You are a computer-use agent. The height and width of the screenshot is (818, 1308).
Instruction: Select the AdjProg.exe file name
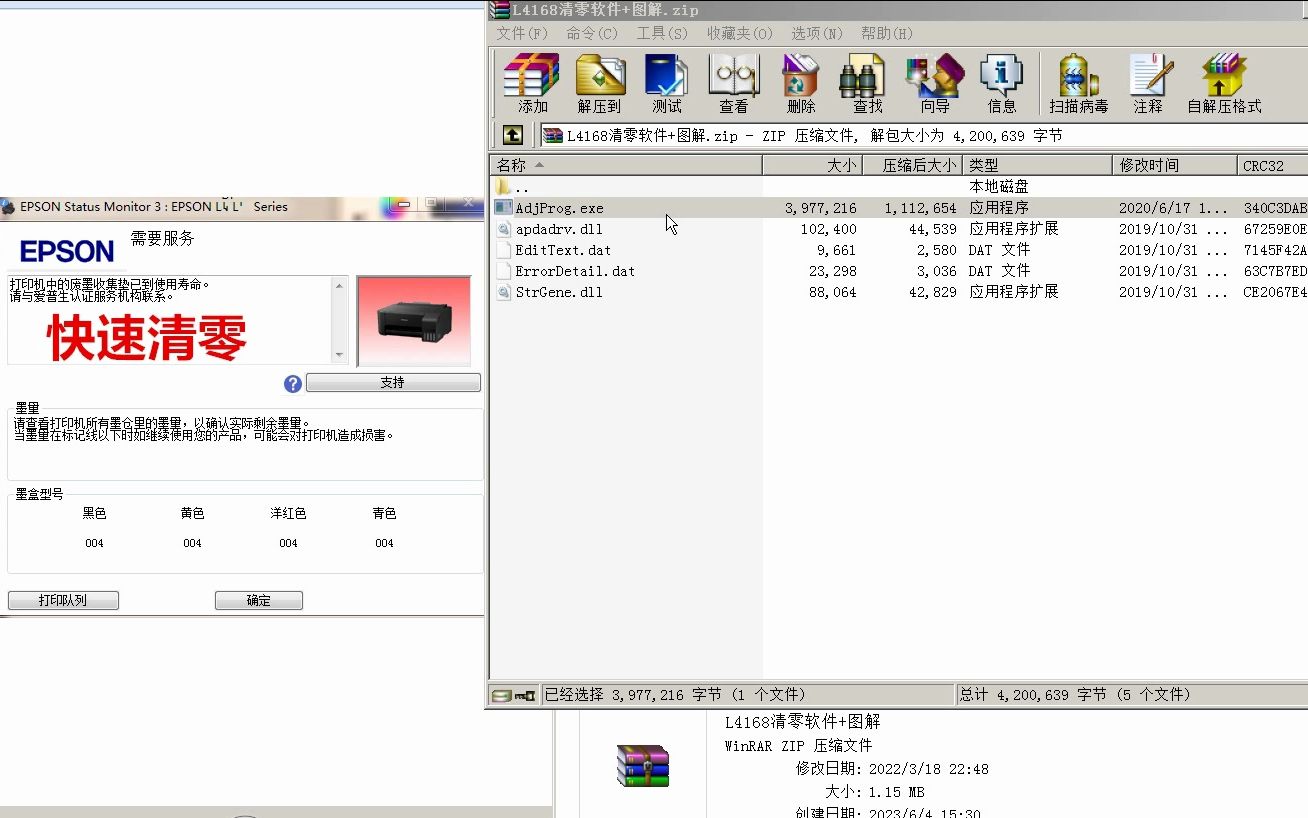559,208
